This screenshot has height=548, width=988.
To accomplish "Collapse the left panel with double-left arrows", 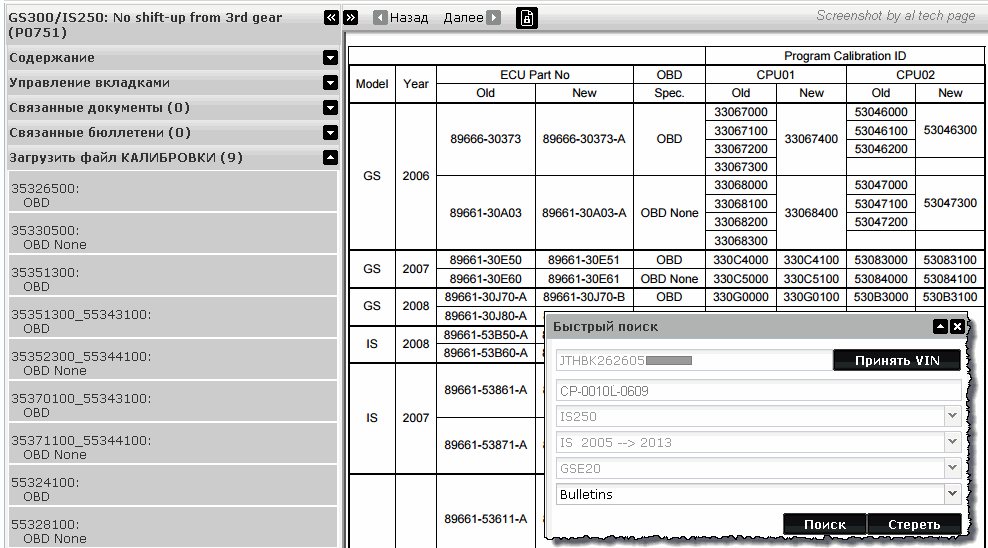I will tap(331, 18).
